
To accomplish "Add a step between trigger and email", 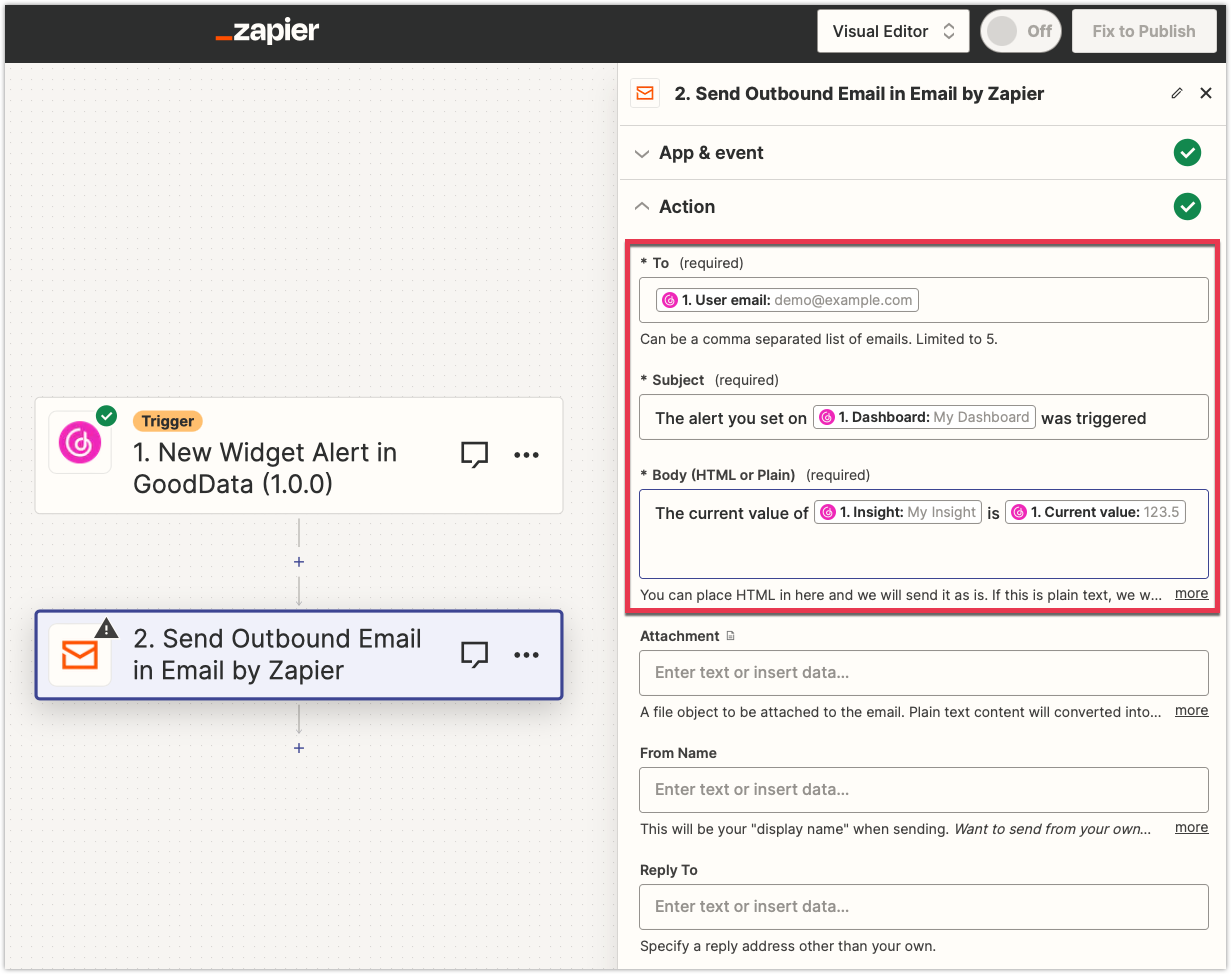I will click(299, 562).
